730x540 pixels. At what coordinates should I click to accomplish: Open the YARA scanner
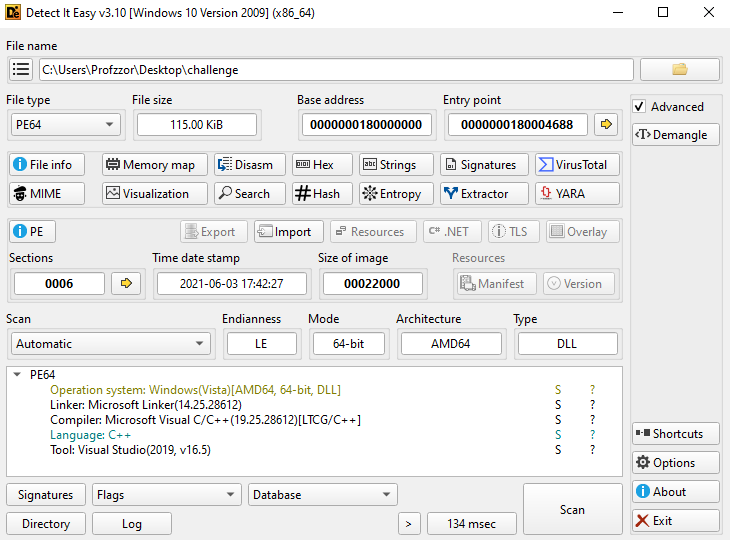point(577,194)
